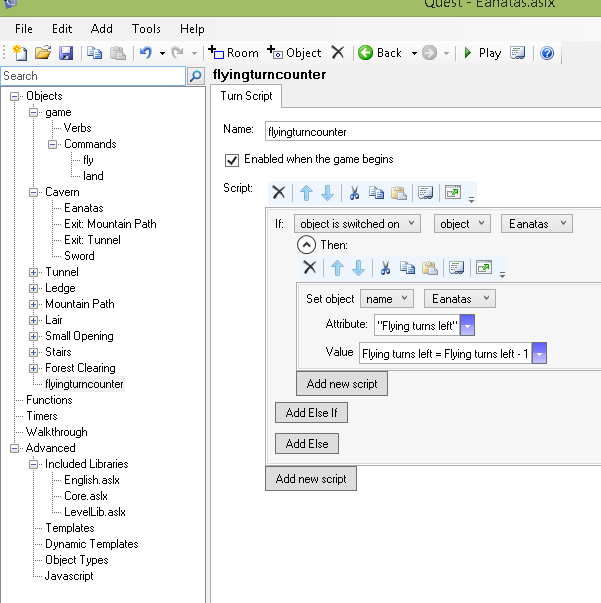
Task: Toggle Enabled when the game begins
Action: click(232, 159)
